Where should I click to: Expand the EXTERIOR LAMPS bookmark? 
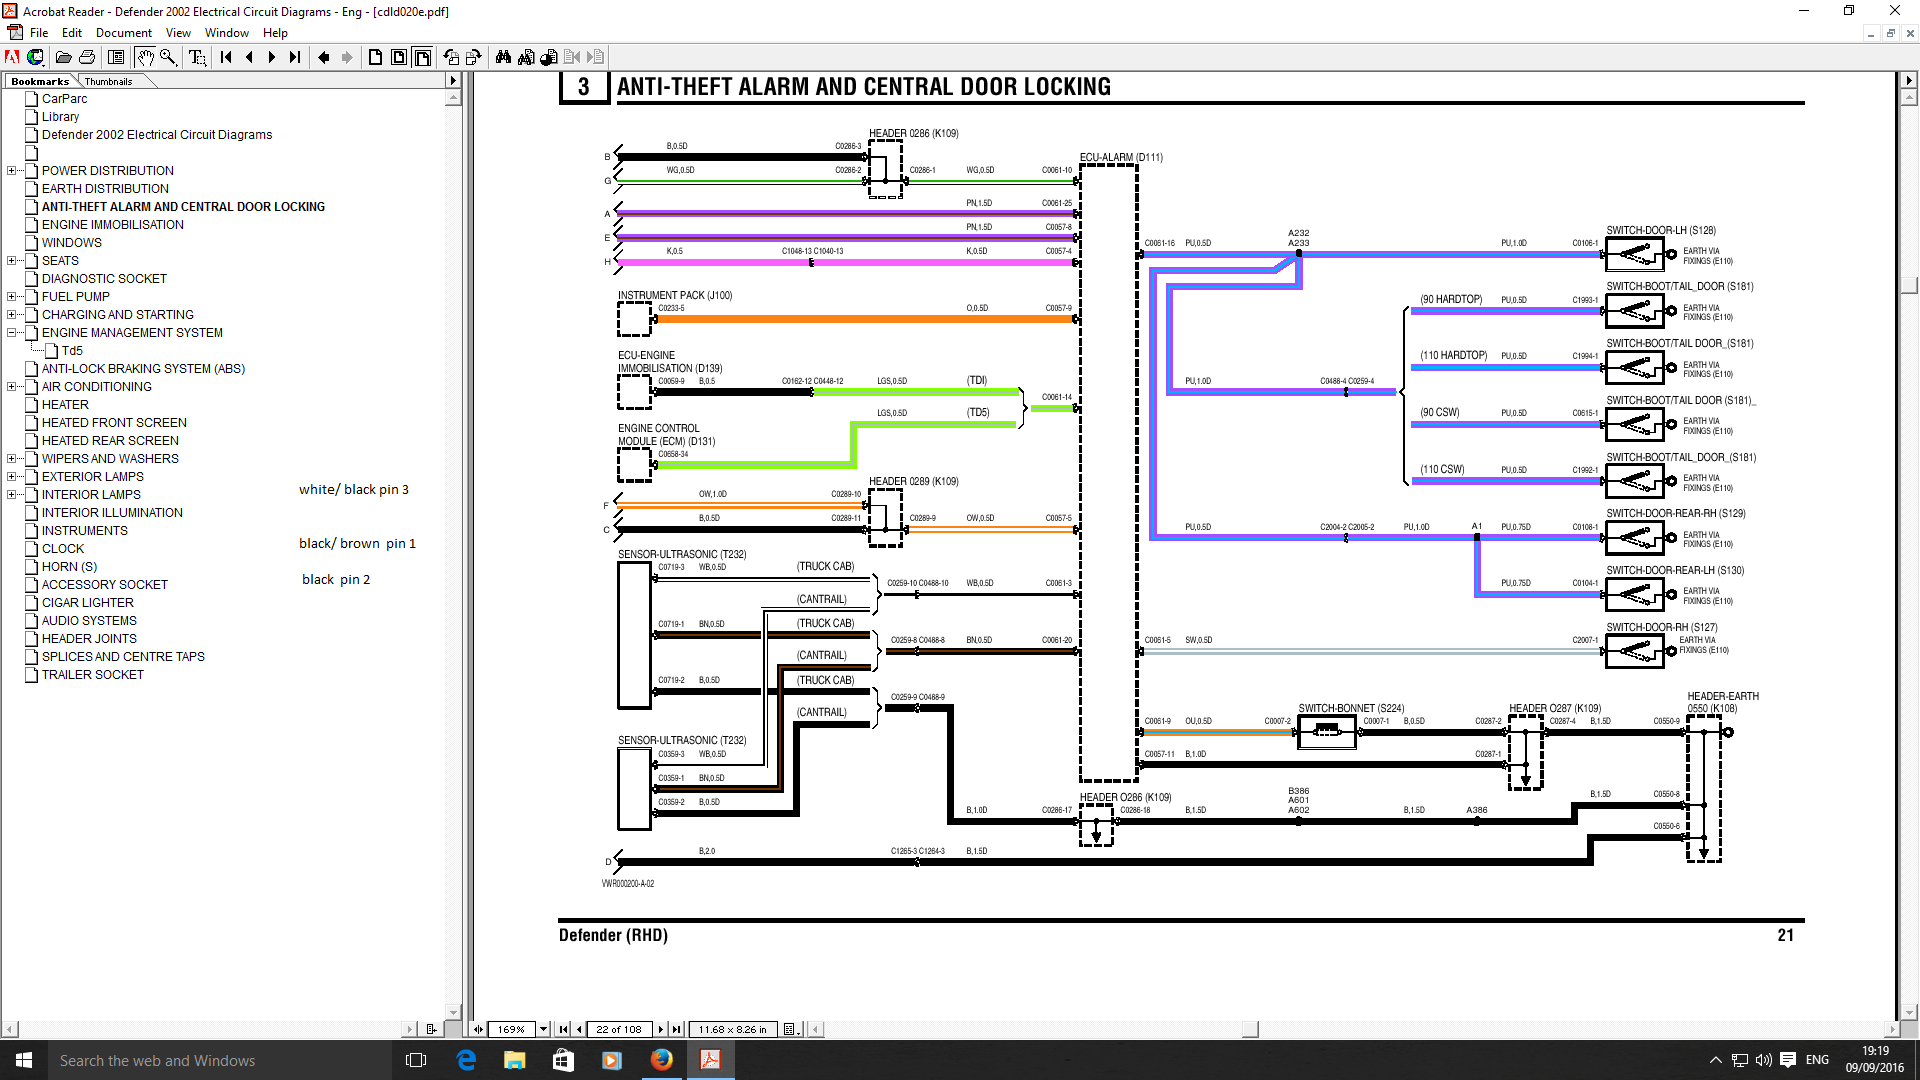(11, 477)
